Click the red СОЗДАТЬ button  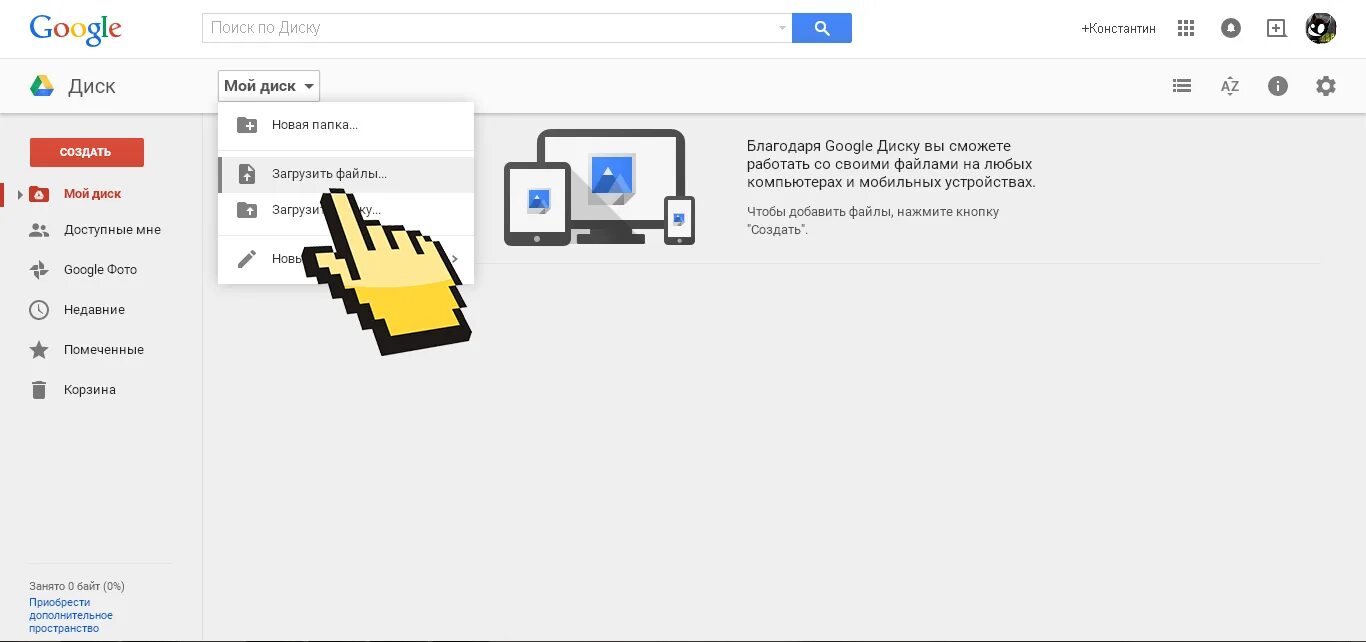coord(87,152)
